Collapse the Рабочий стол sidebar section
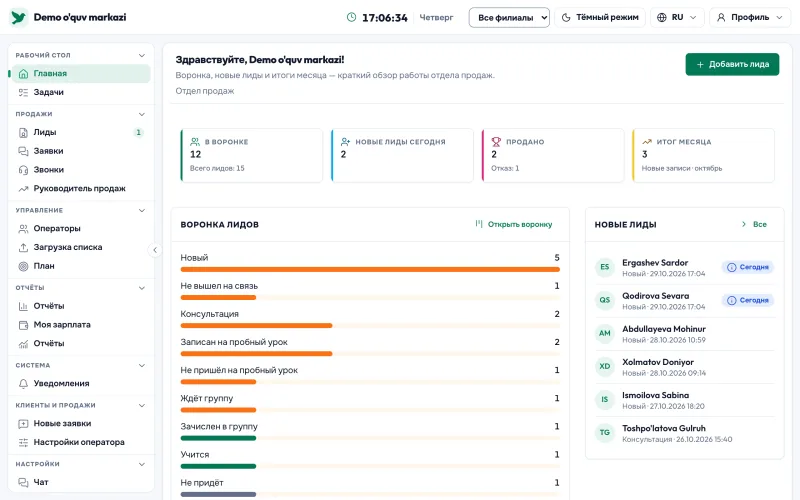Image resolution: width=800 pixels, height=500 pixels. pyautogui.click(x=81, y=55)
